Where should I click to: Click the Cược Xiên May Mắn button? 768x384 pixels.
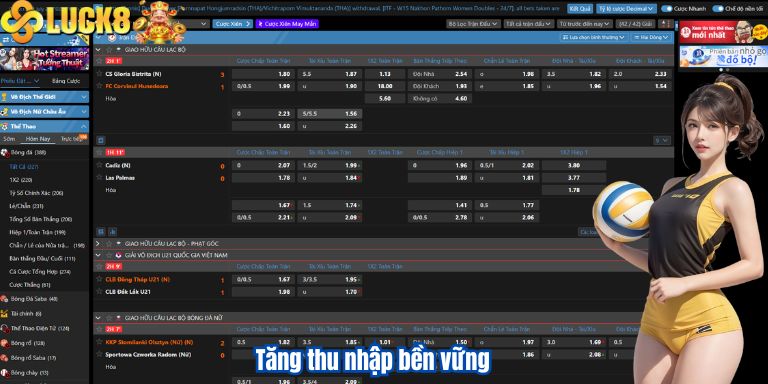tap(287, 24)
